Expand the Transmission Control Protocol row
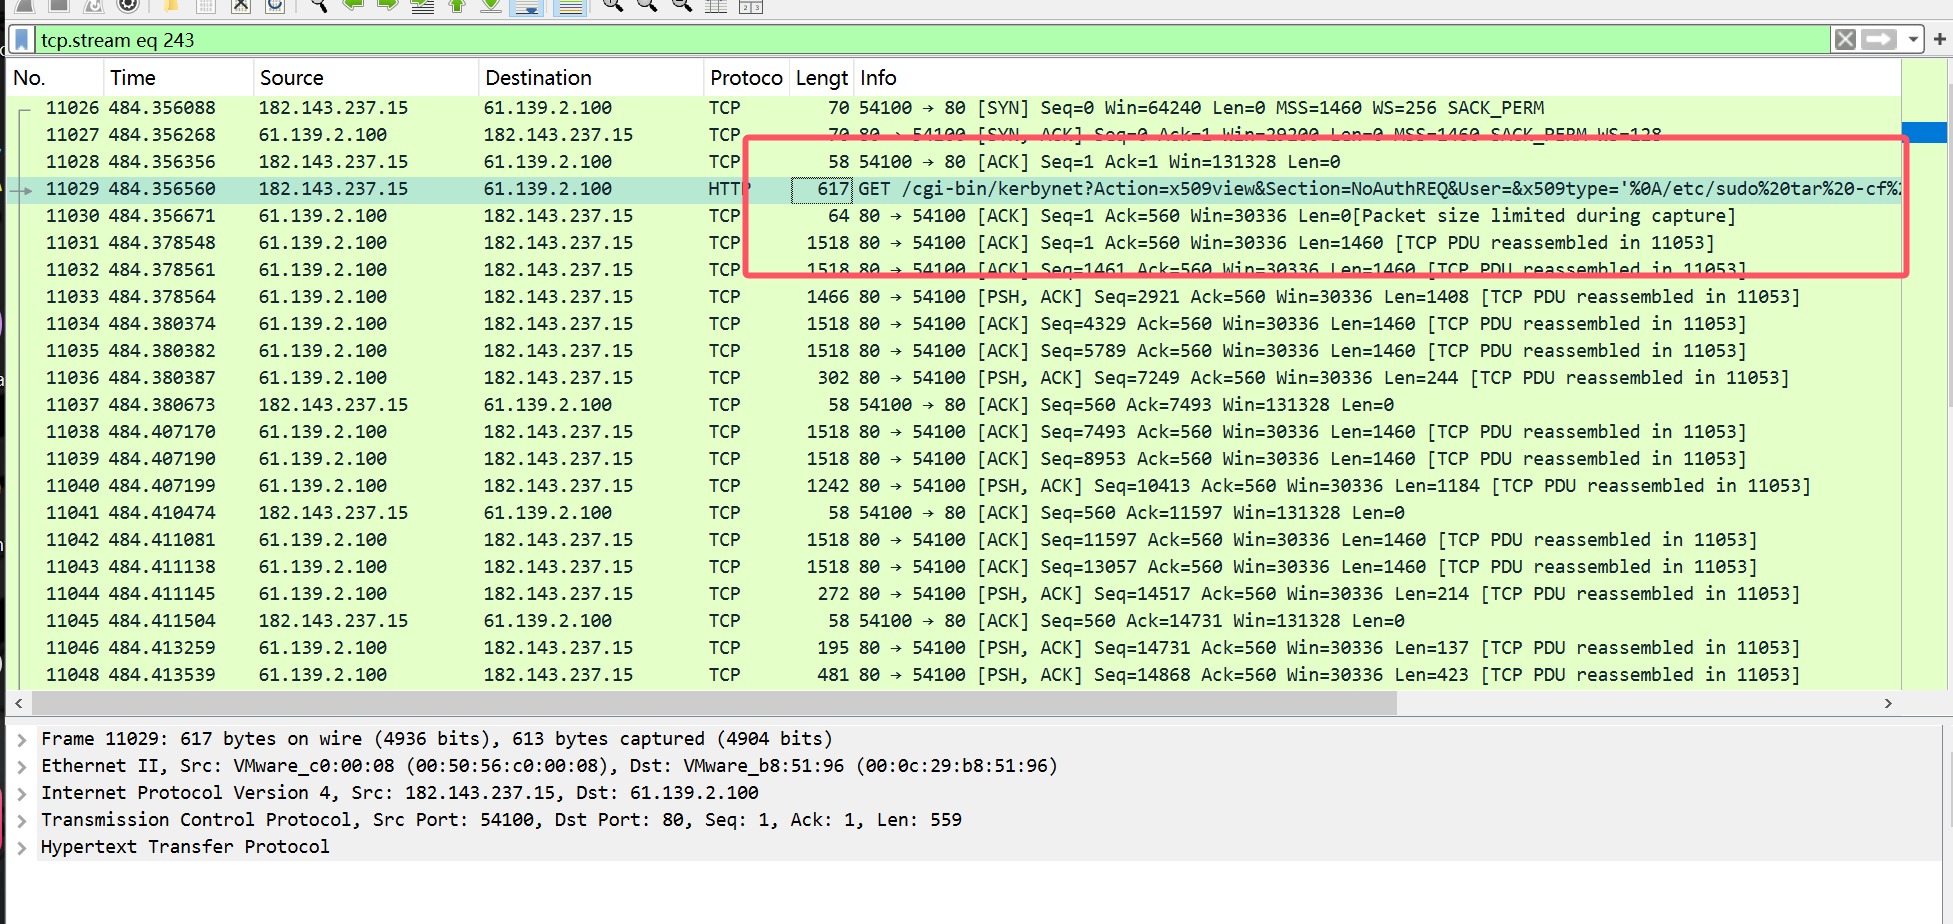This screenshot has width=1953, height=924. pyautogui.click(x=21, y=821)
